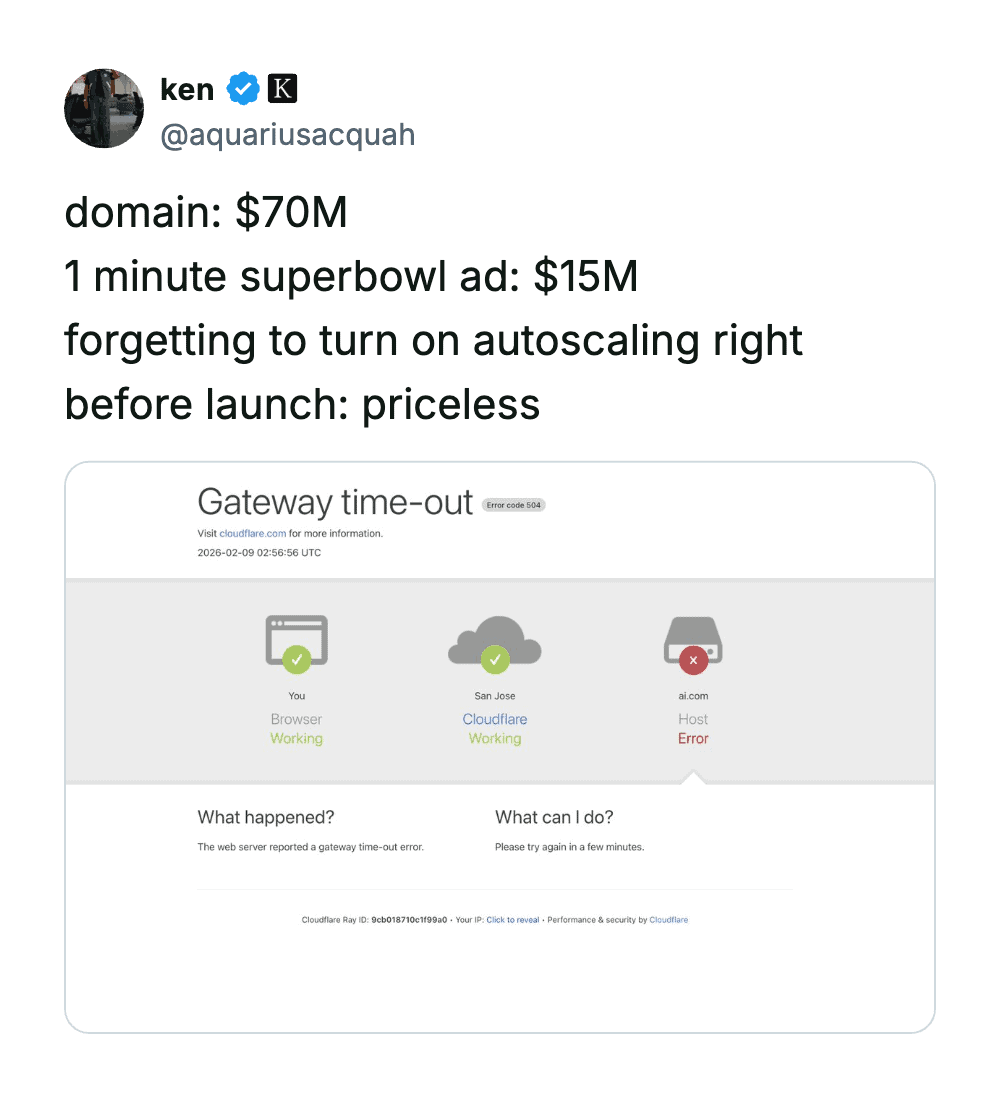Open the @aquariusacquah handle link
This screenshot has width=1000, height=1098.
click(x=288, y=135)
